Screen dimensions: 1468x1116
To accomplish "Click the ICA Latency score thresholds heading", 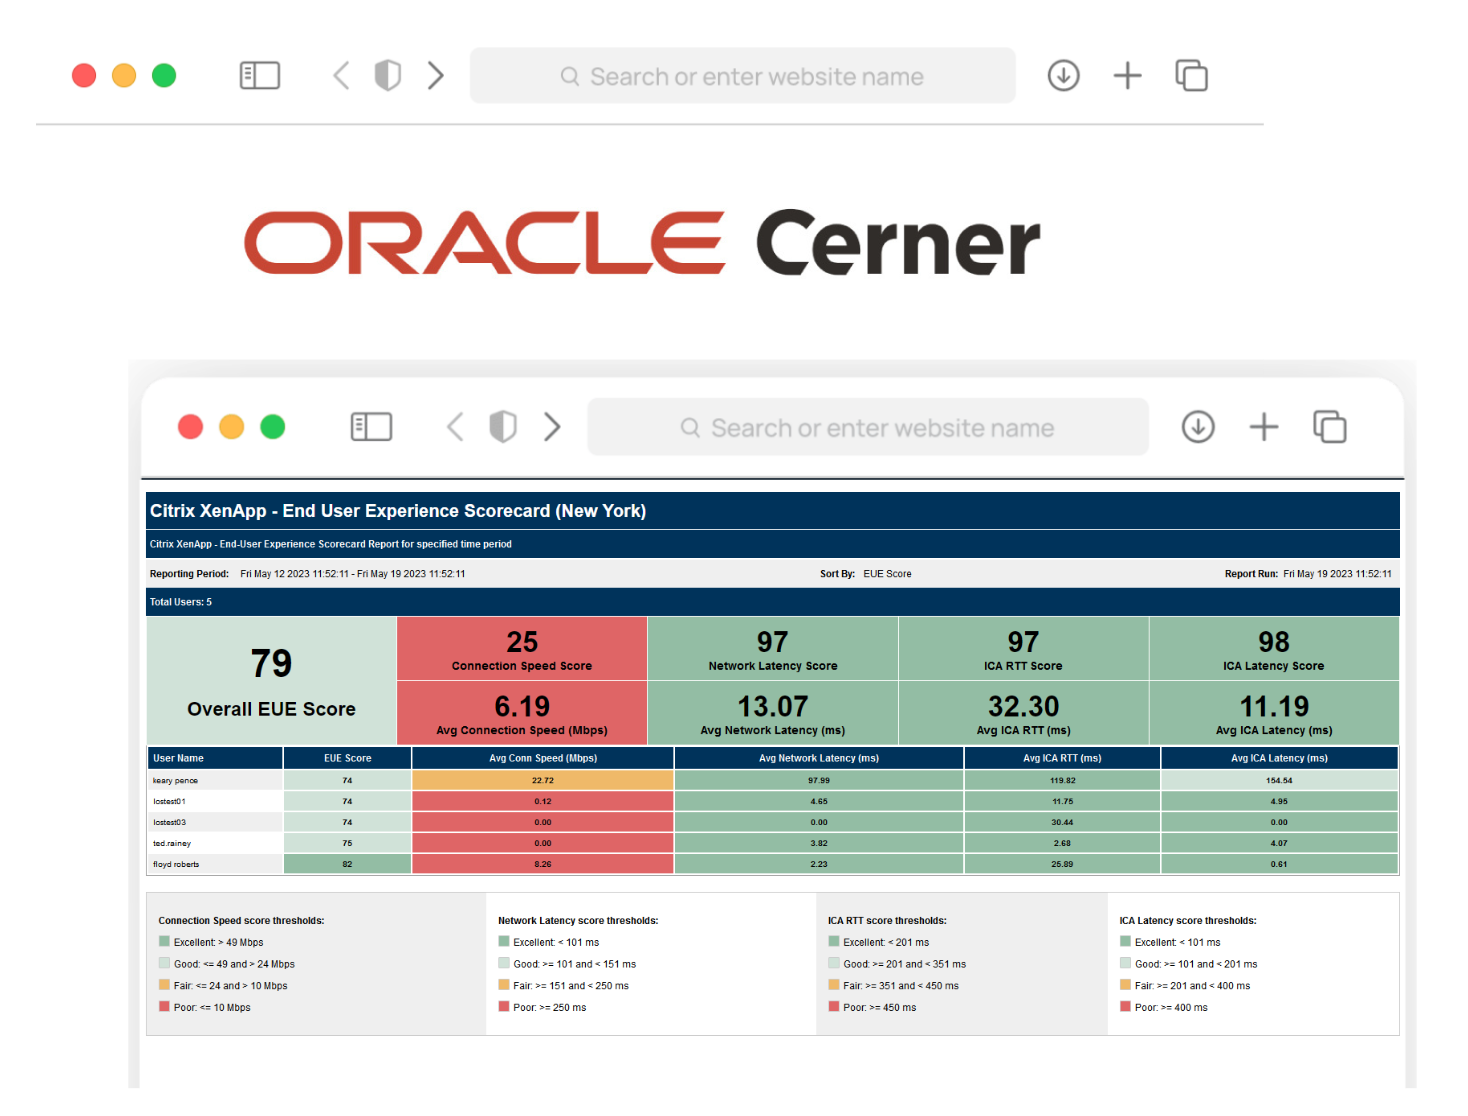I will pyautogui.click(x=1188, y=921).
